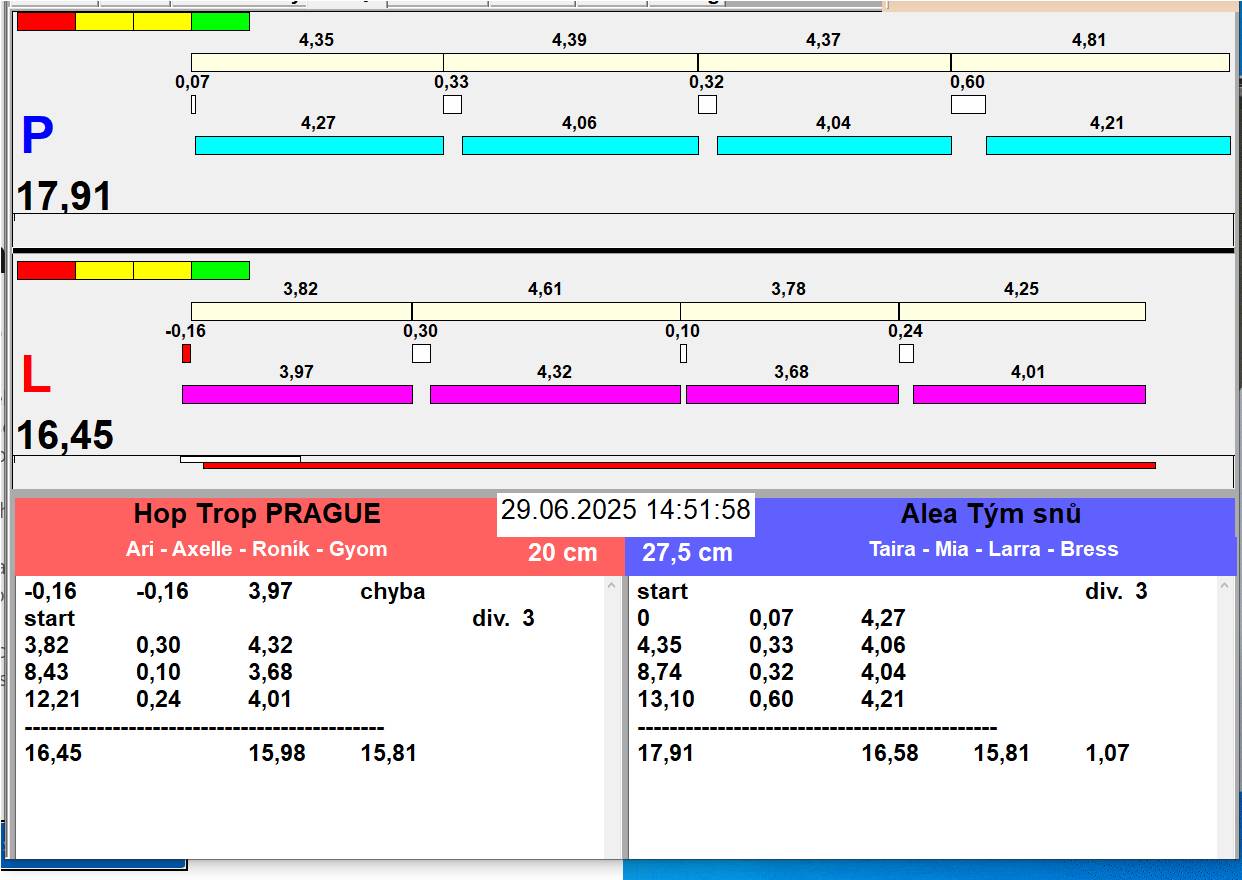Viewport: 1242px width, 880px height.
Task: Click 13,10 in the right results list
Action: point(666,699)
